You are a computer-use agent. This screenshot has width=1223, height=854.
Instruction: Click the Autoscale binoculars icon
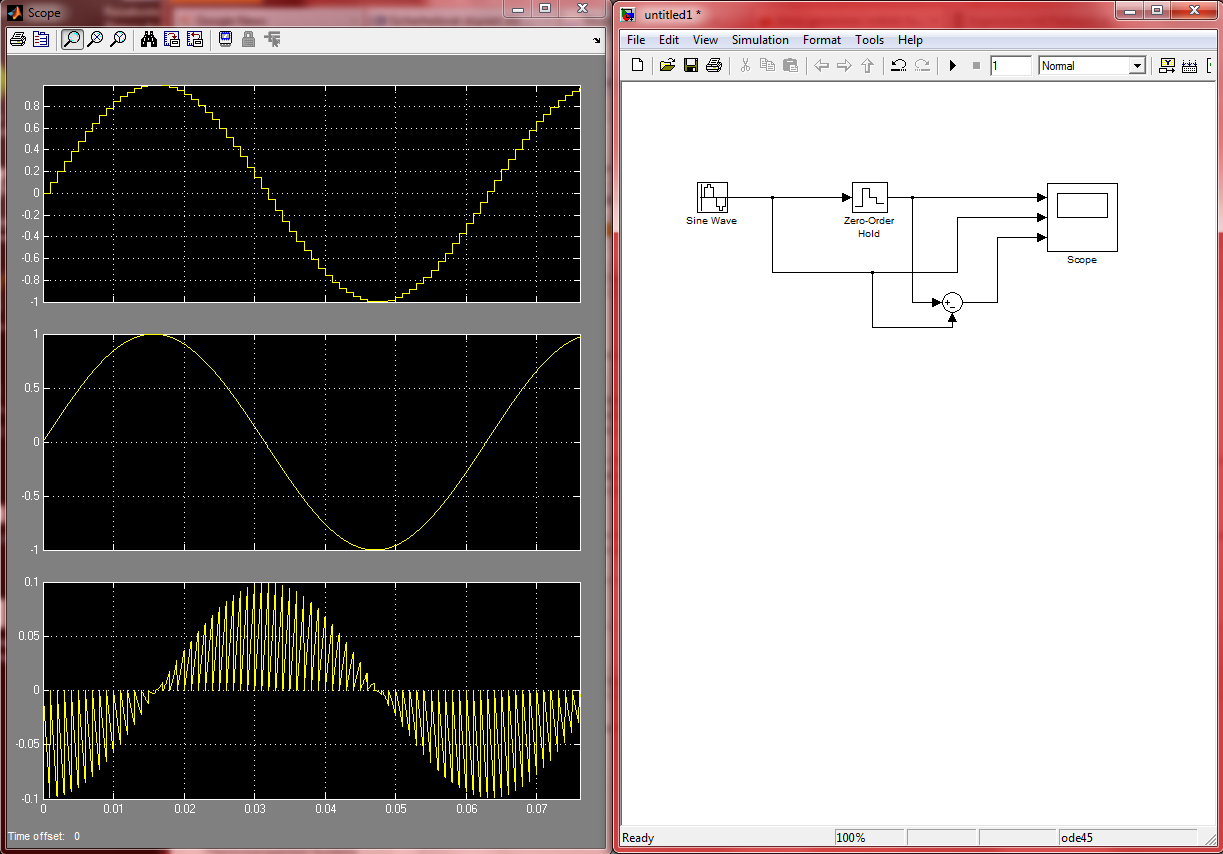(149, 40)
